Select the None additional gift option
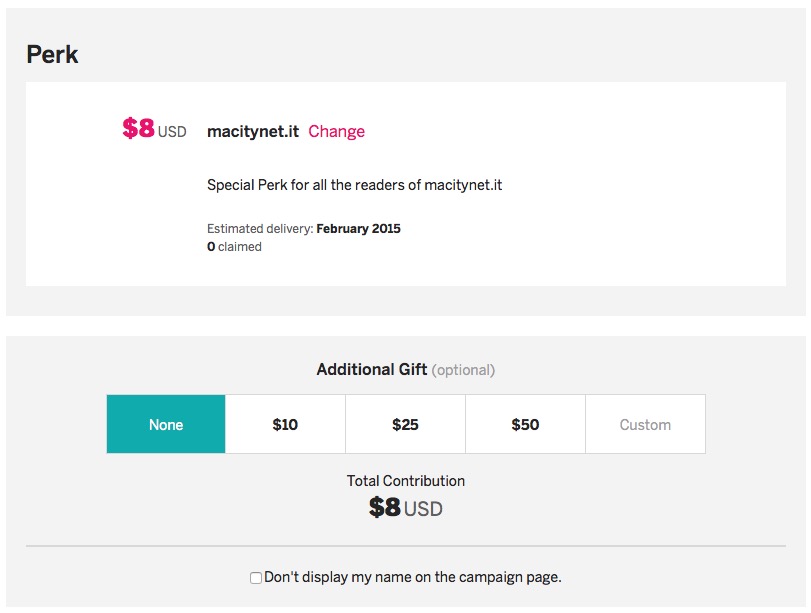 click(166, 424)
